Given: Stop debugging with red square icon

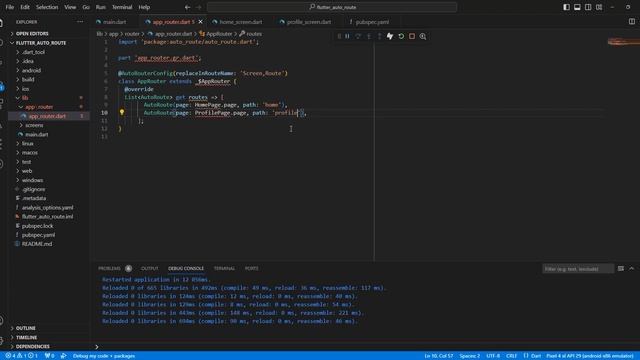Looking at the screenshot, I should pyautogui.click(x=412, y=36).
